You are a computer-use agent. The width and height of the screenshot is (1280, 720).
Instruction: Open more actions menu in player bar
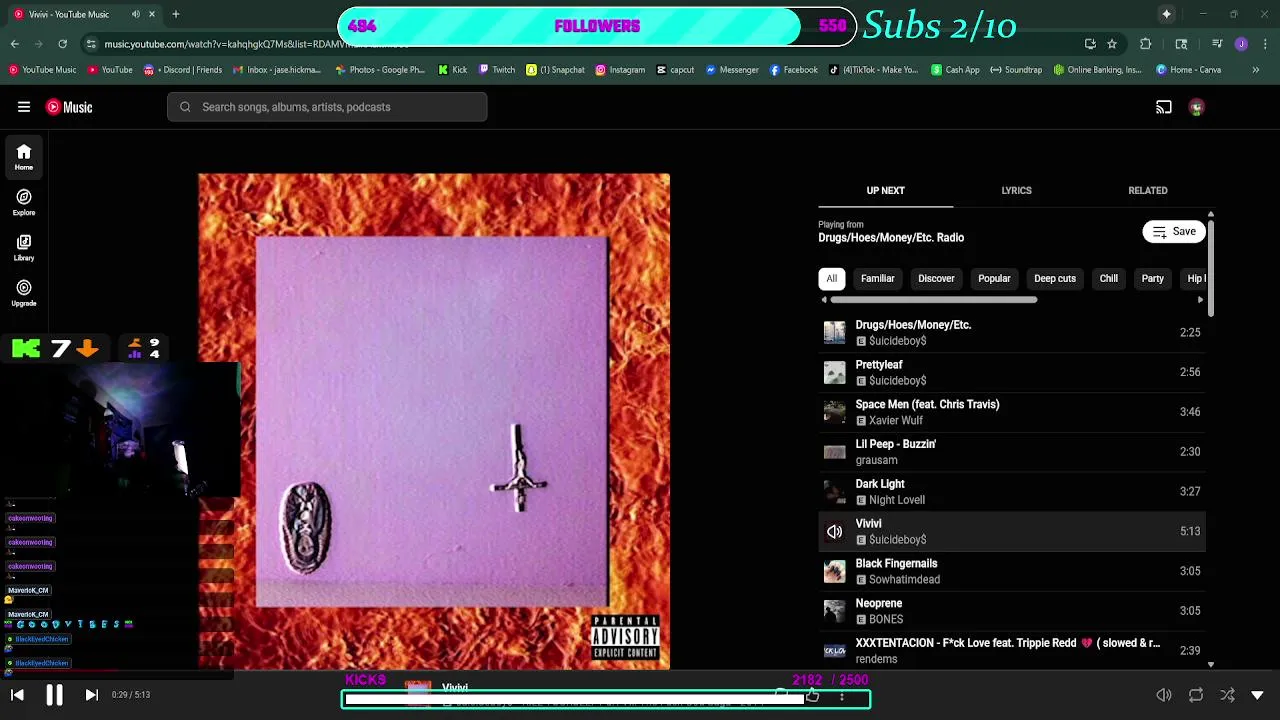[842, 696]
